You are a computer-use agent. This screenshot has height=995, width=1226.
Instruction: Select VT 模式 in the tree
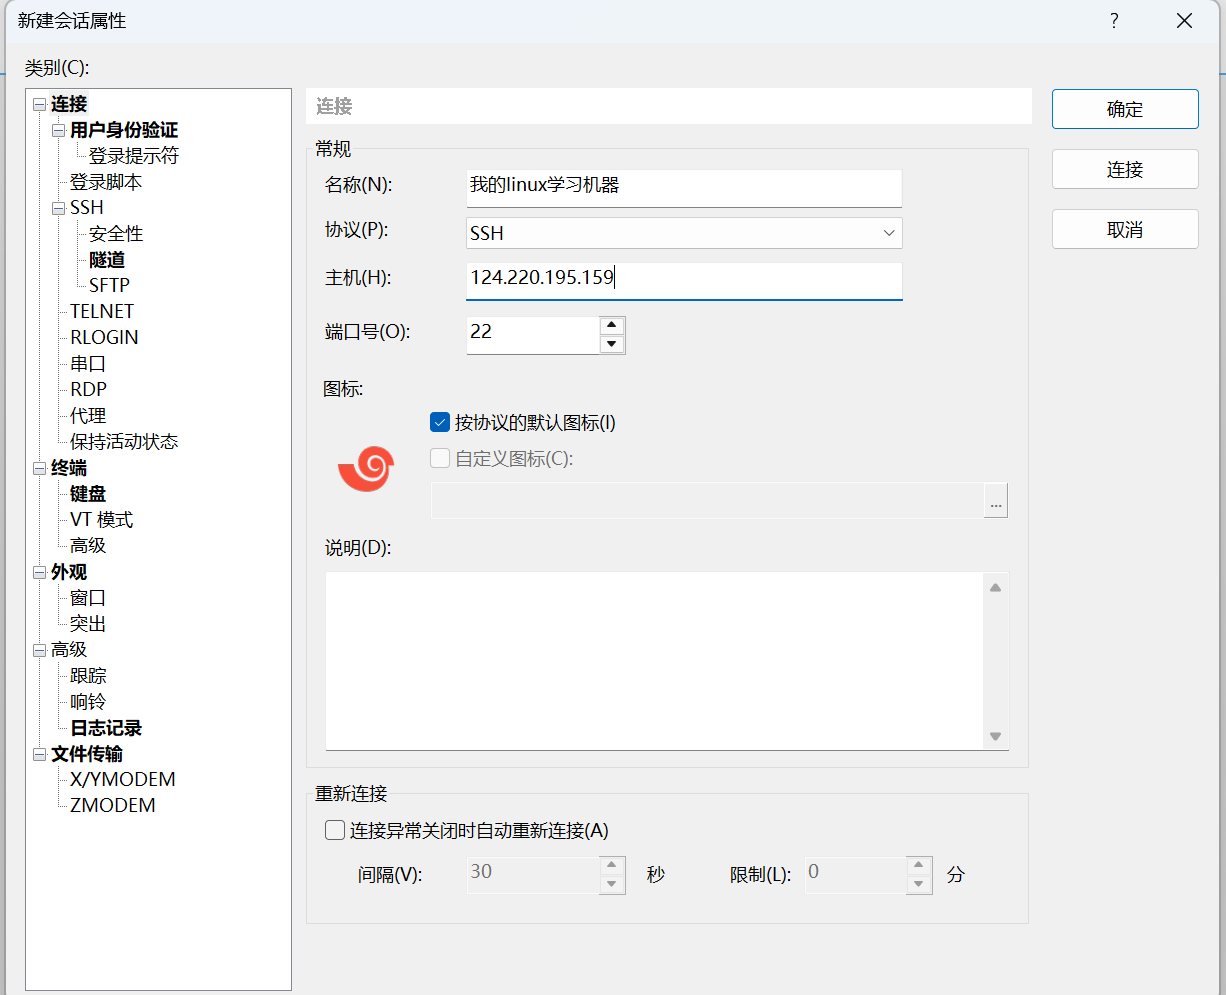pos(102,520)
